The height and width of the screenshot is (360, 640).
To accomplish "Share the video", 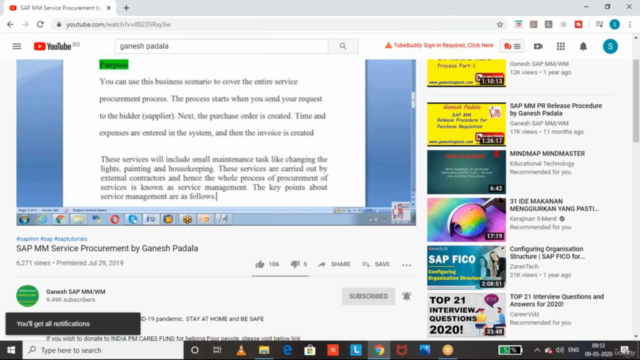I will click(x=334, y=264).
